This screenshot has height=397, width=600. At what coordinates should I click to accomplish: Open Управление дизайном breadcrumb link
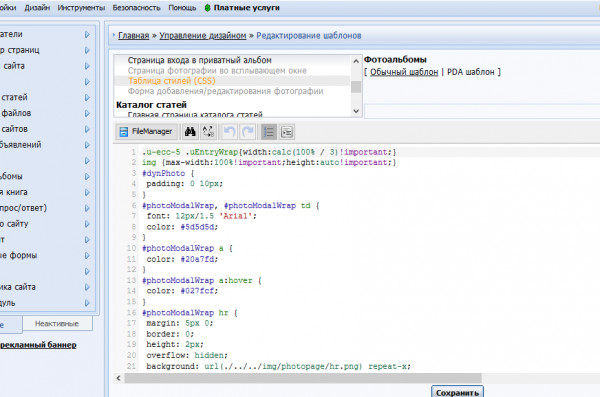point(203,36)
